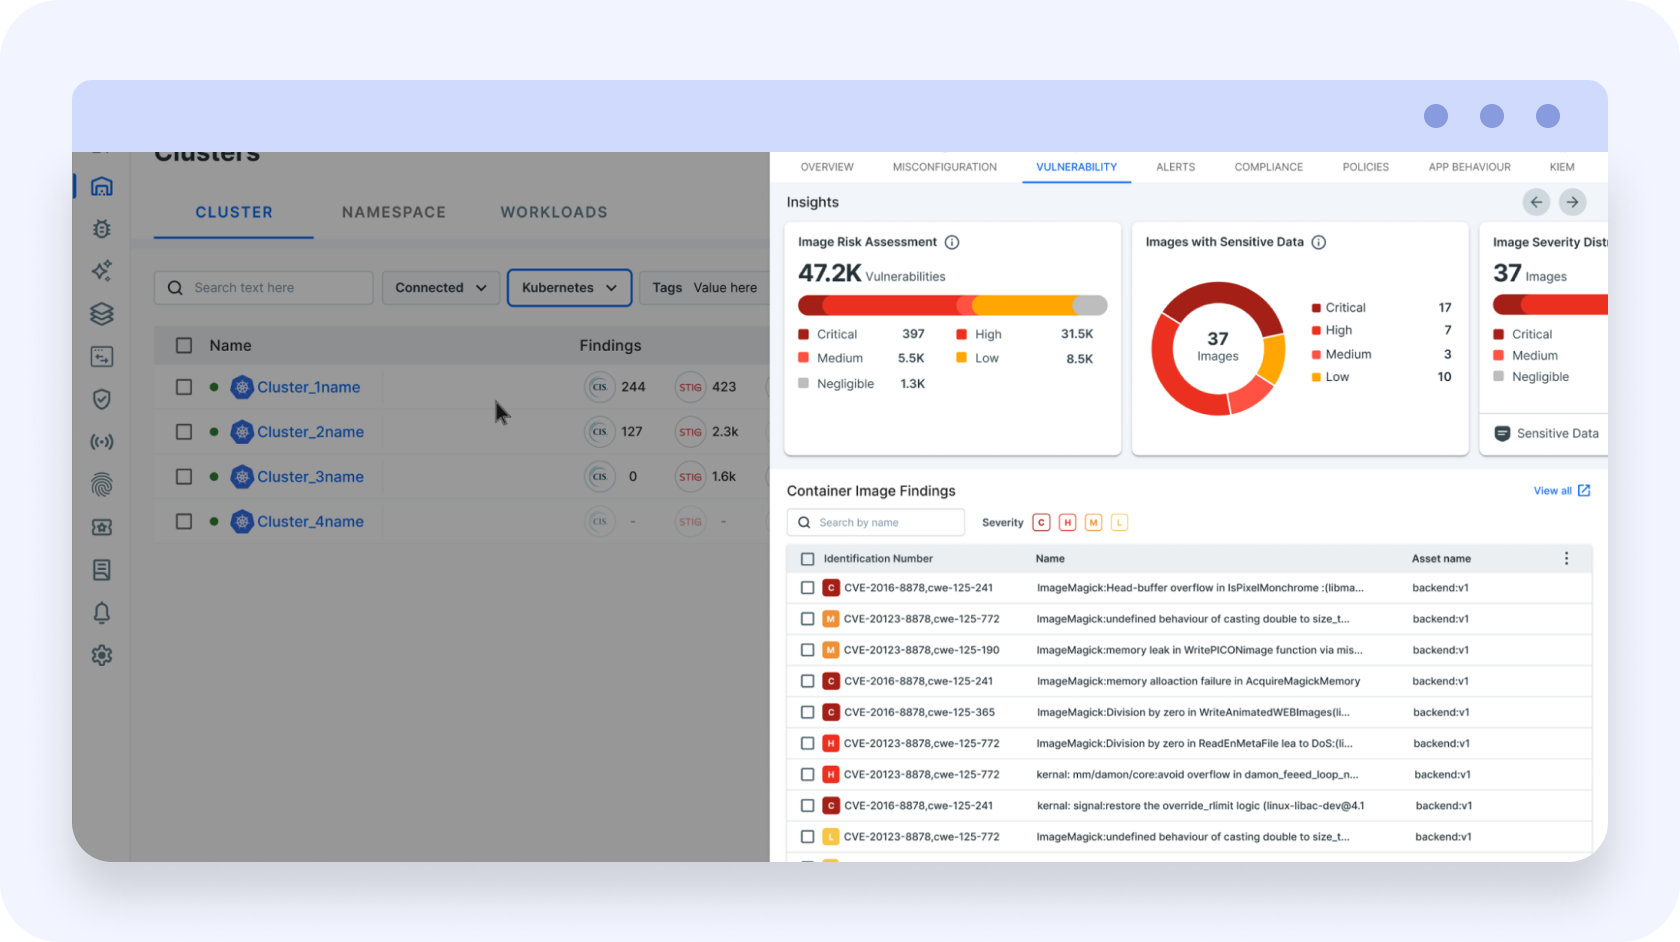Image resolution: width=1680 pixels, height=942 pixels.
Task: Check the box for Cluster_1name
Action: (184, 387)
